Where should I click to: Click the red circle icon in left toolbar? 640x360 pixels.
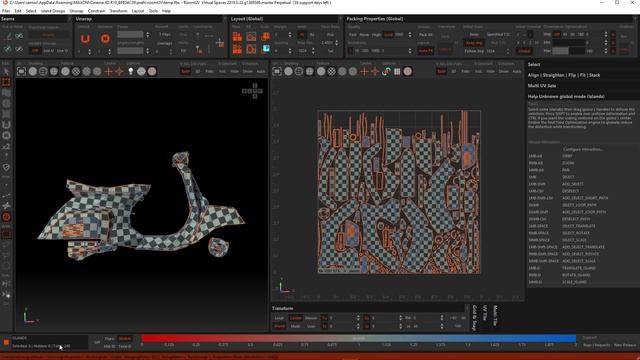(6, 217)
